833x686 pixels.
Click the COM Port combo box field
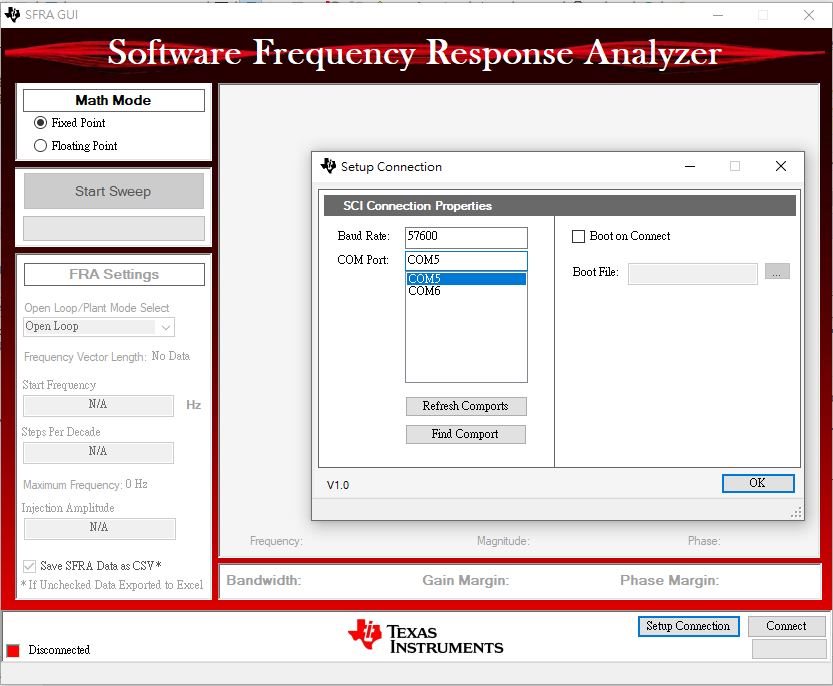pyautogui.click(x=466, y=260)
